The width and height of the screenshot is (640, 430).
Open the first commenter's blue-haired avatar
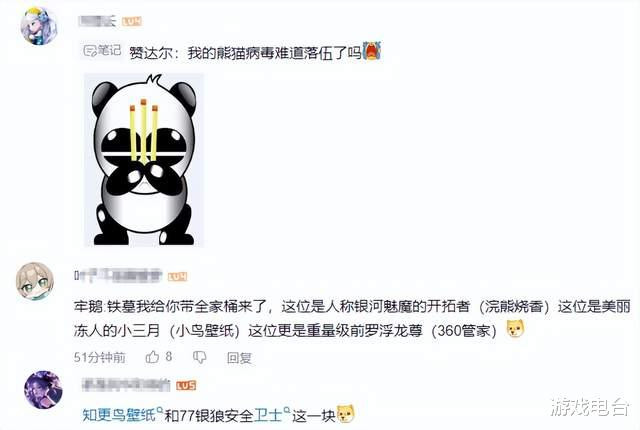click(39, 27)
